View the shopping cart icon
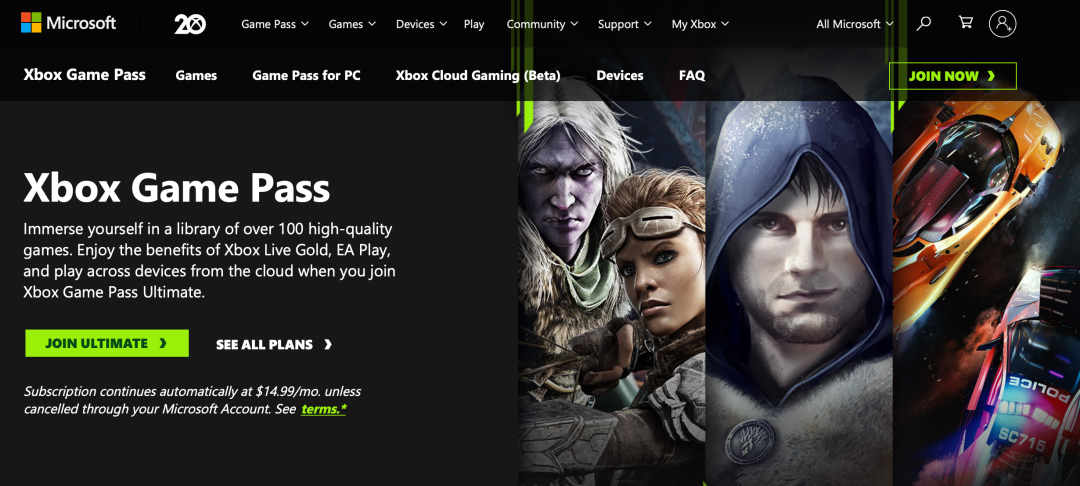The width and height of the screenshot is (1080, 486). coord(966,23)
